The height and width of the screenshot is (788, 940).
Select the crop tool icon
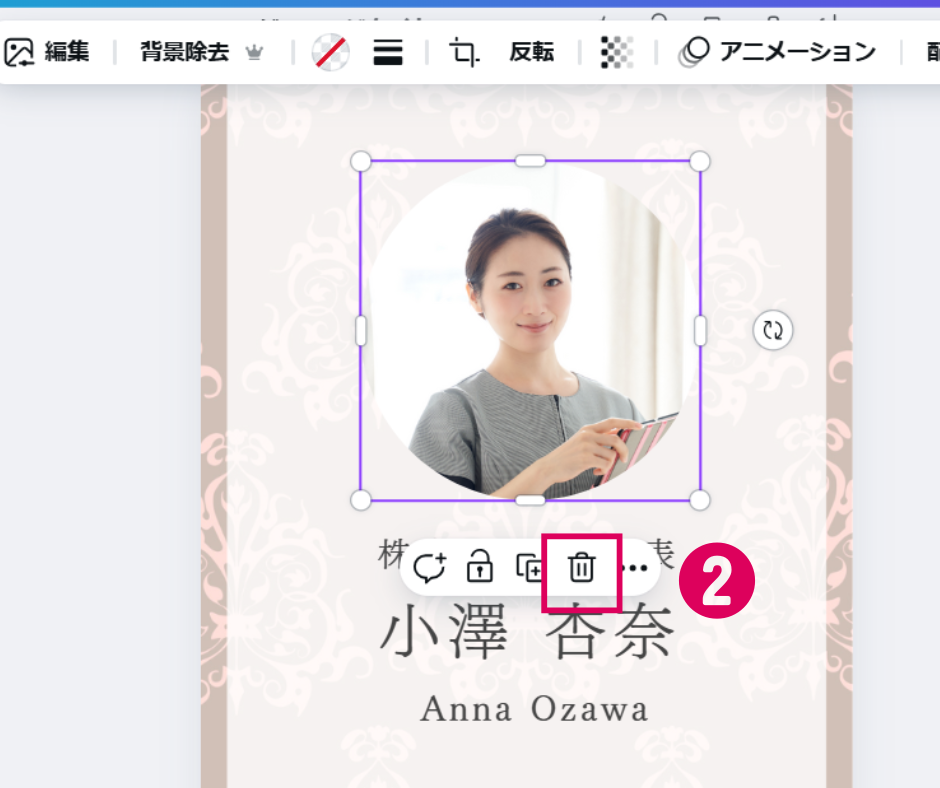[x=464, y=52]
